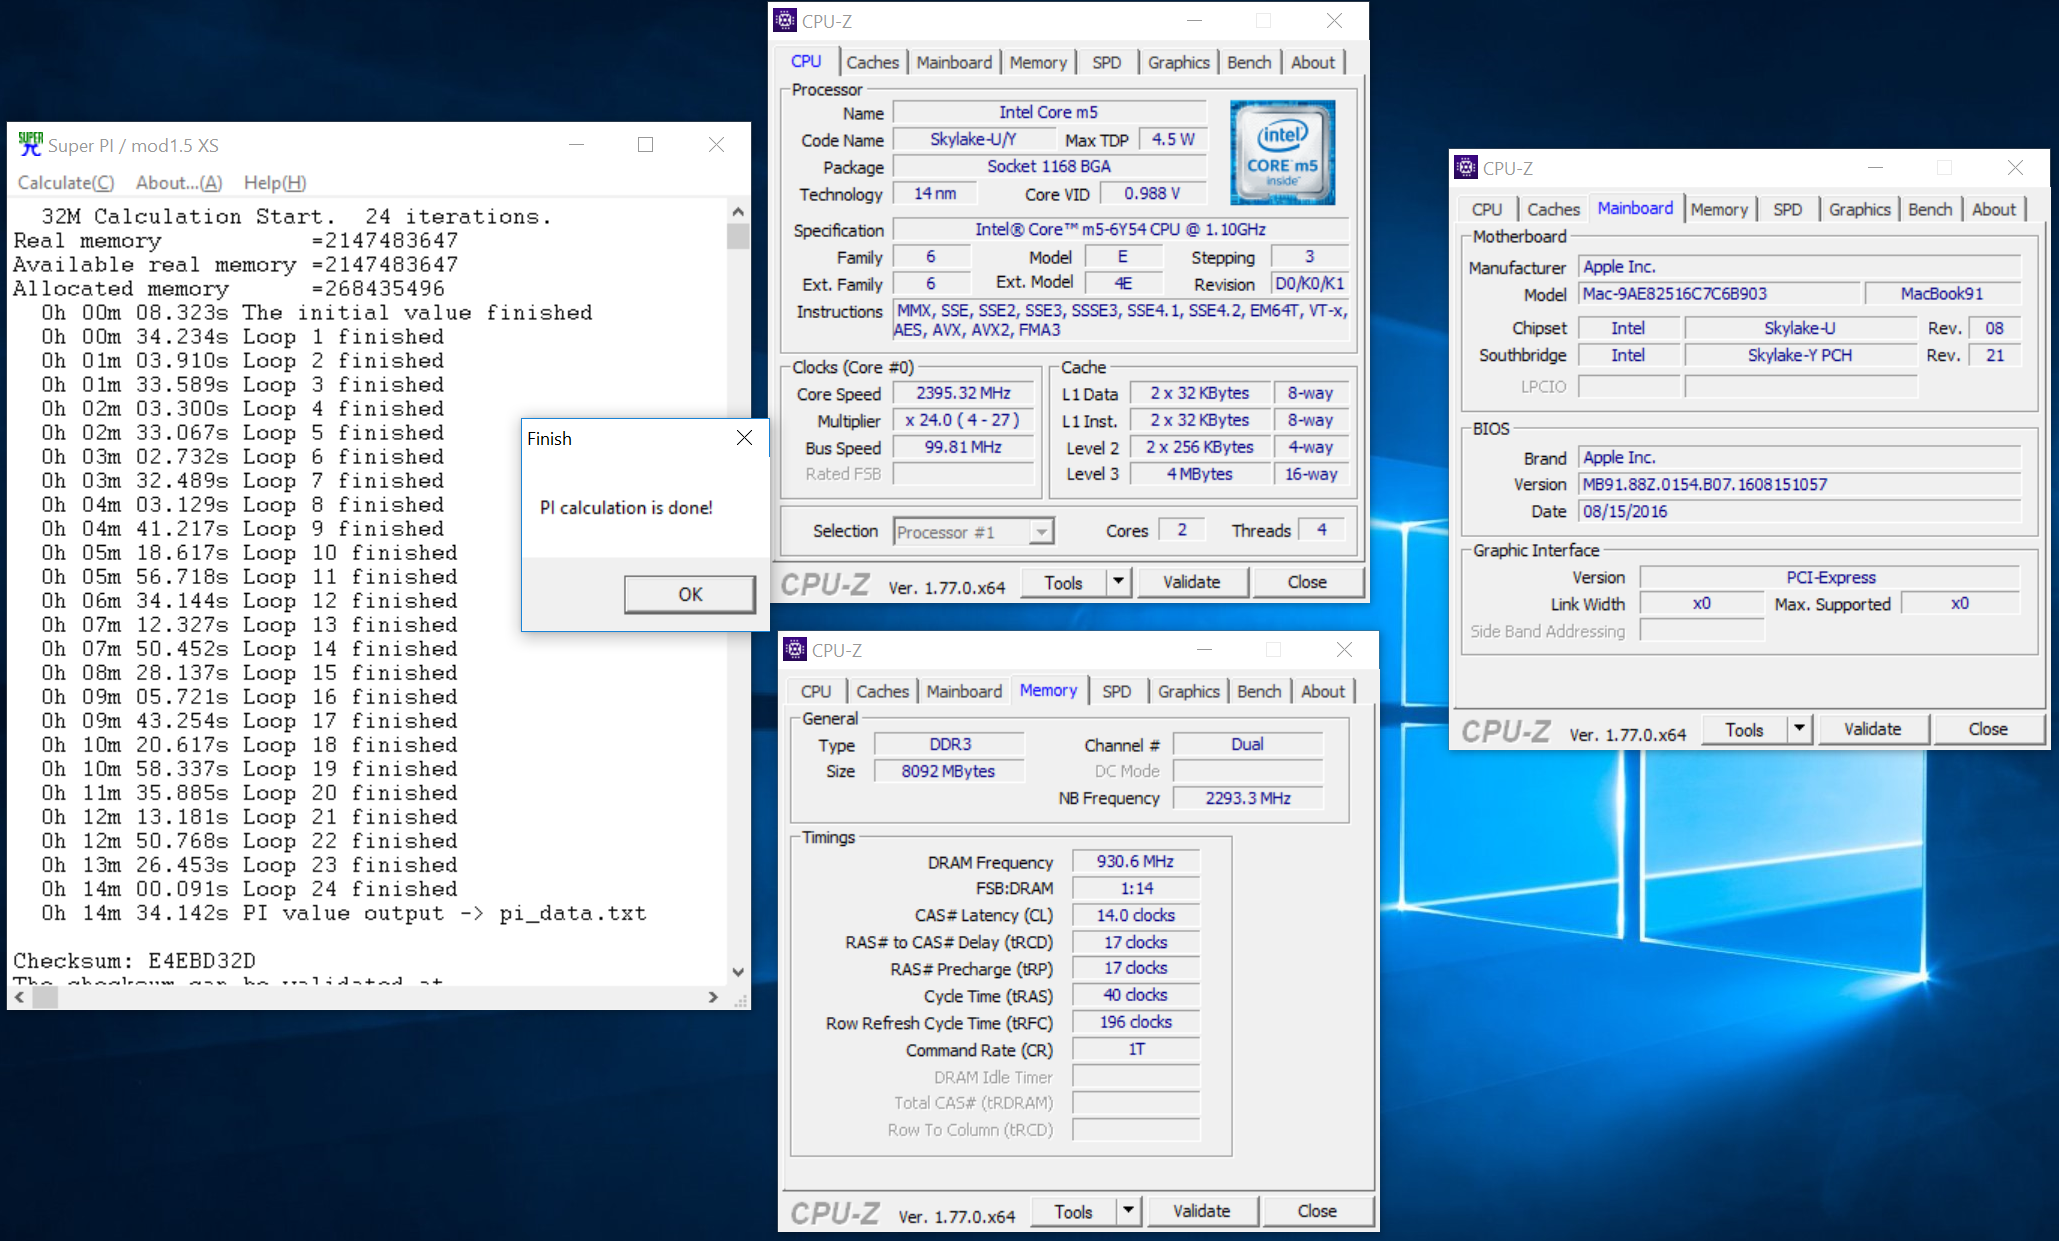Open the Calculate menu in Super PI
Screen dimensions: 2059x1241
(66, 183)
